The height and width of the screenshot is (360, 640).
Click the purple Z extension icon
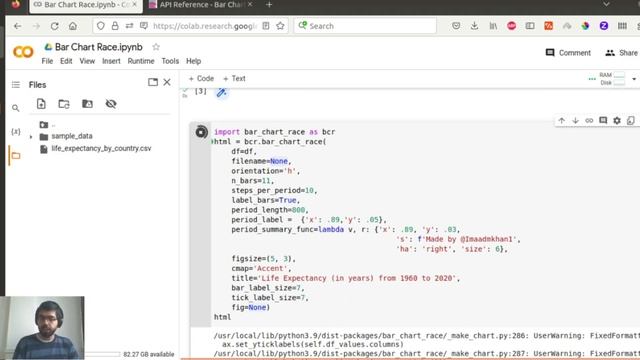[x=604, y=26]
